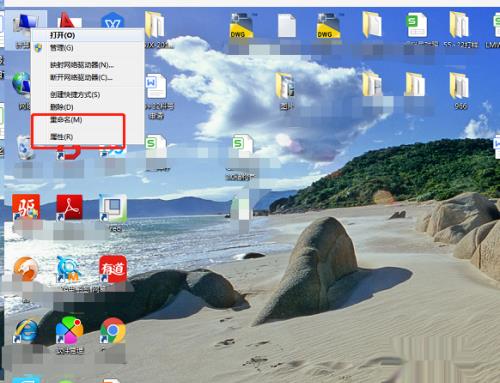The image size is (500, 383).
Task: Select the Google Chrome shortcut
Action: (x=113, y=331)
